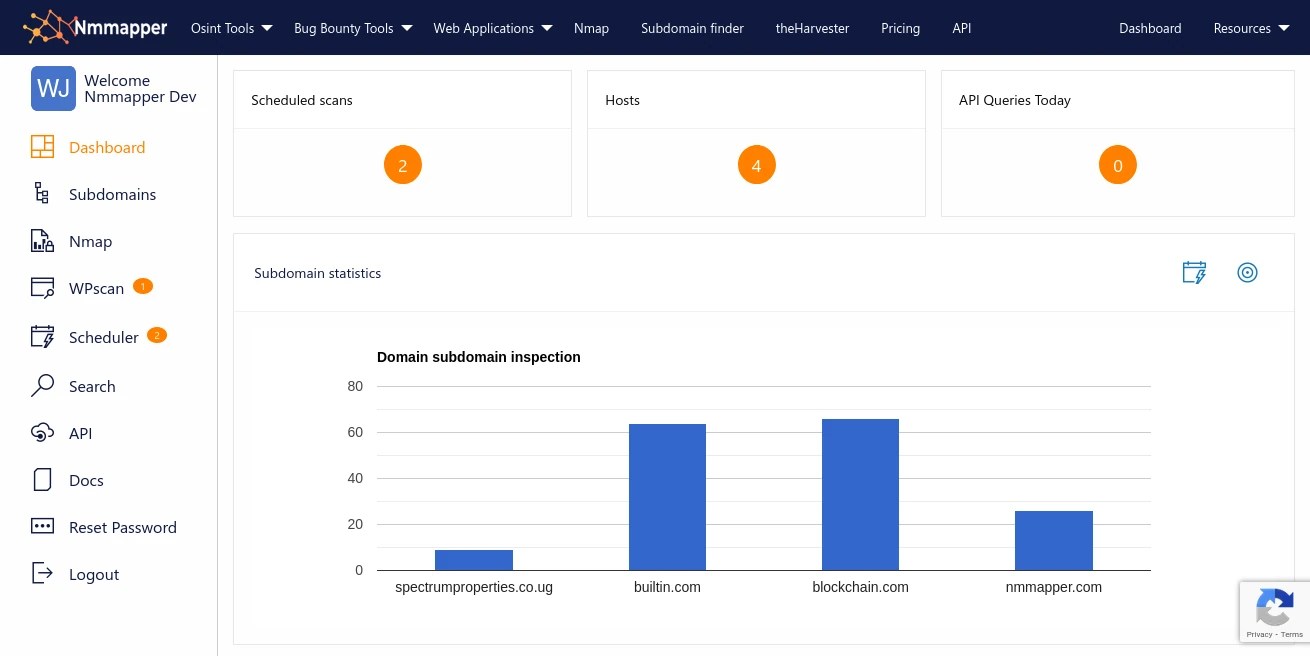Click the Logout arrow icon
The height and width of the screenshot is (656, 1310).
tap(42, 574)
